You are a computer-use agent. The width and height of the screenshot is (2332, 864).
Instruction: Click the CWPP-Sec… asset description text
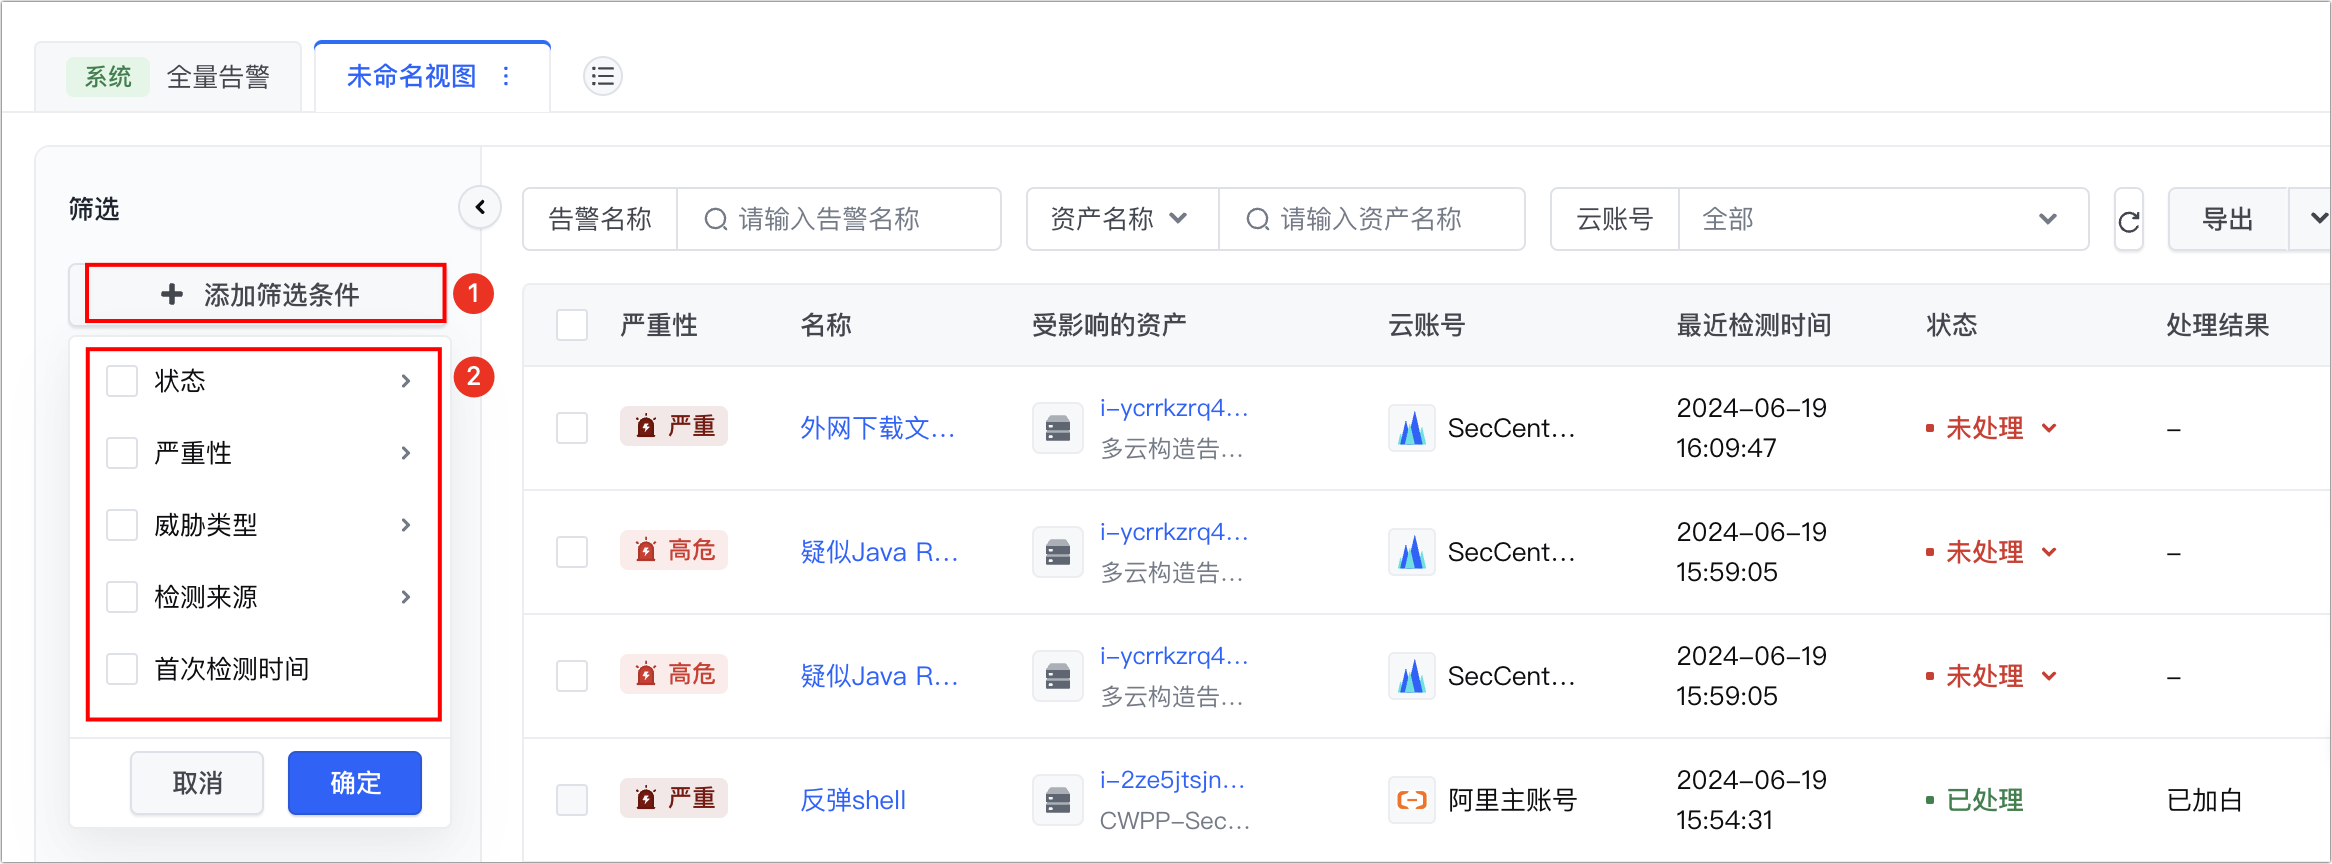[x=1175, y=821]
